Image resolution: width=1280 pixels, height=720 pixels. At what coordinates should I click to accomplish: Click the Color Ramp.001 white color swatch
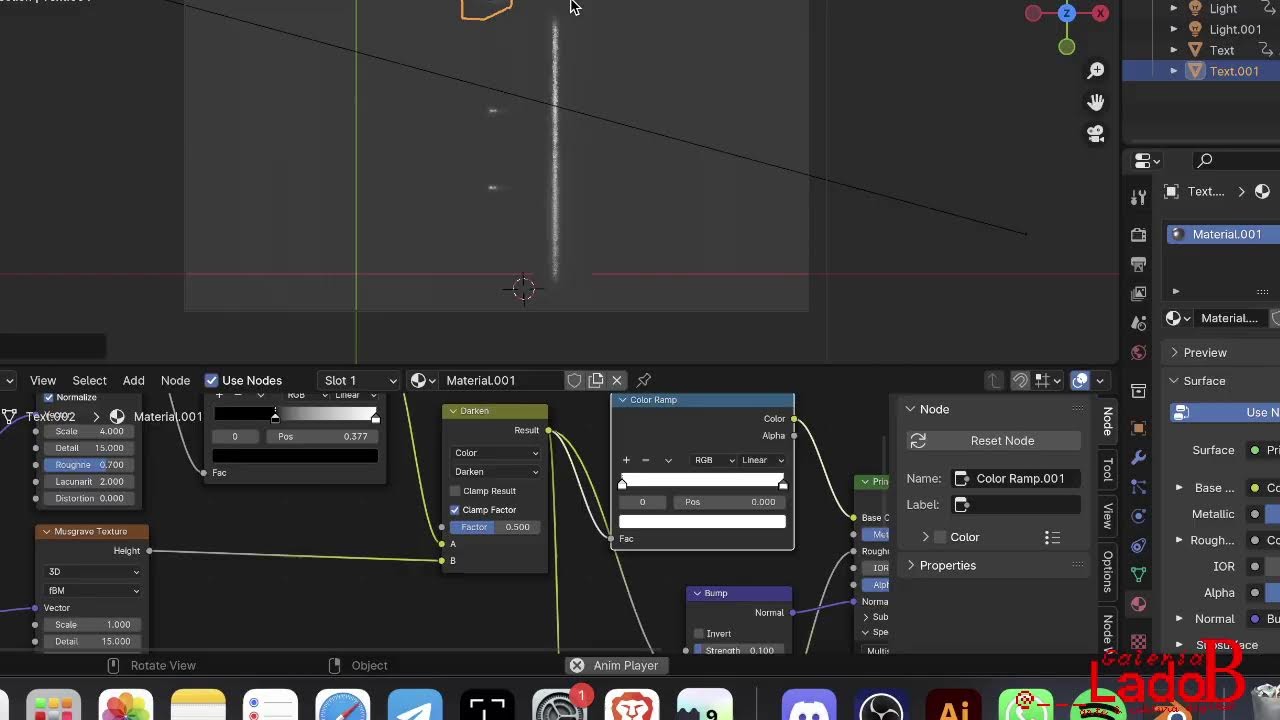point(702,521)
